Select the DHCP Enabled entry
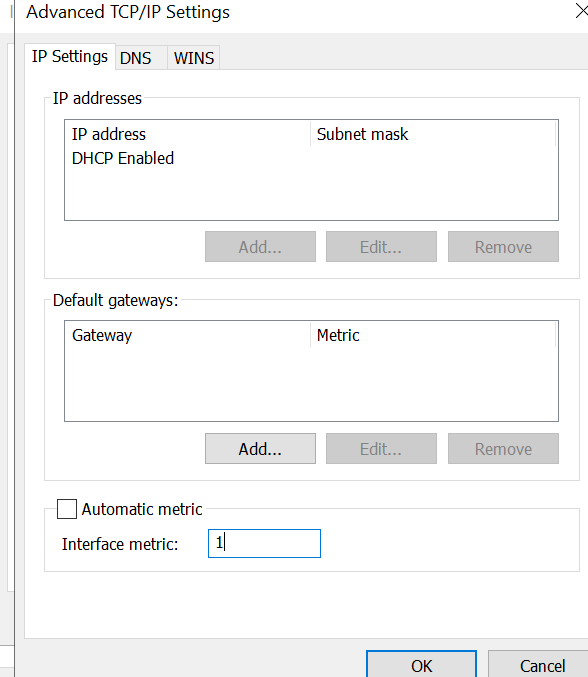 (x=123, y=158)
